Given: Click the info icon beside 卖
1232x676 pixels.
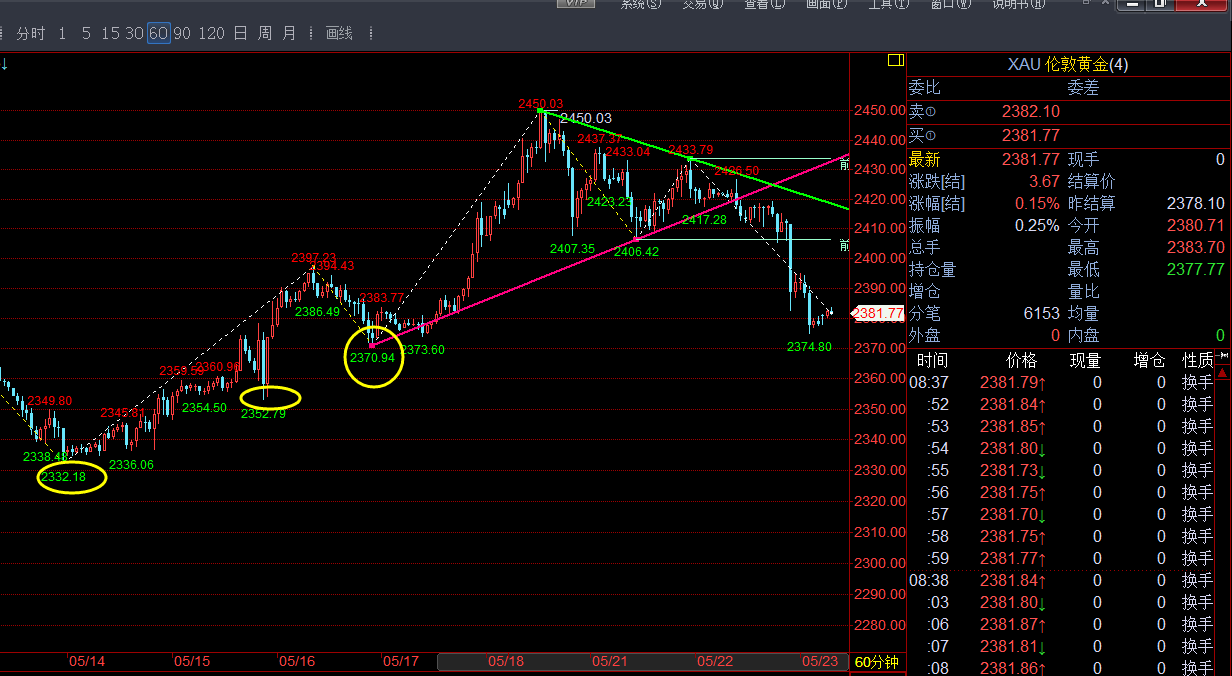Looking at the screenshot, I should tap(931, 112).
